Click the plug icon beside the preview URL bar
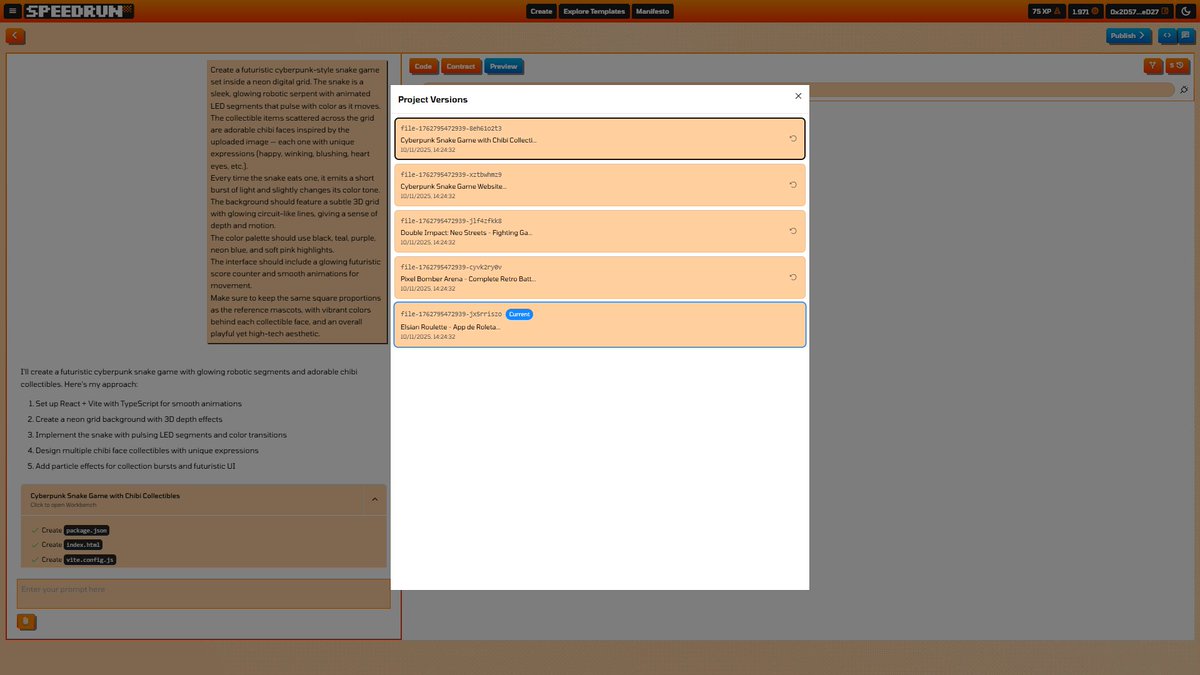 coord(1184,89)
